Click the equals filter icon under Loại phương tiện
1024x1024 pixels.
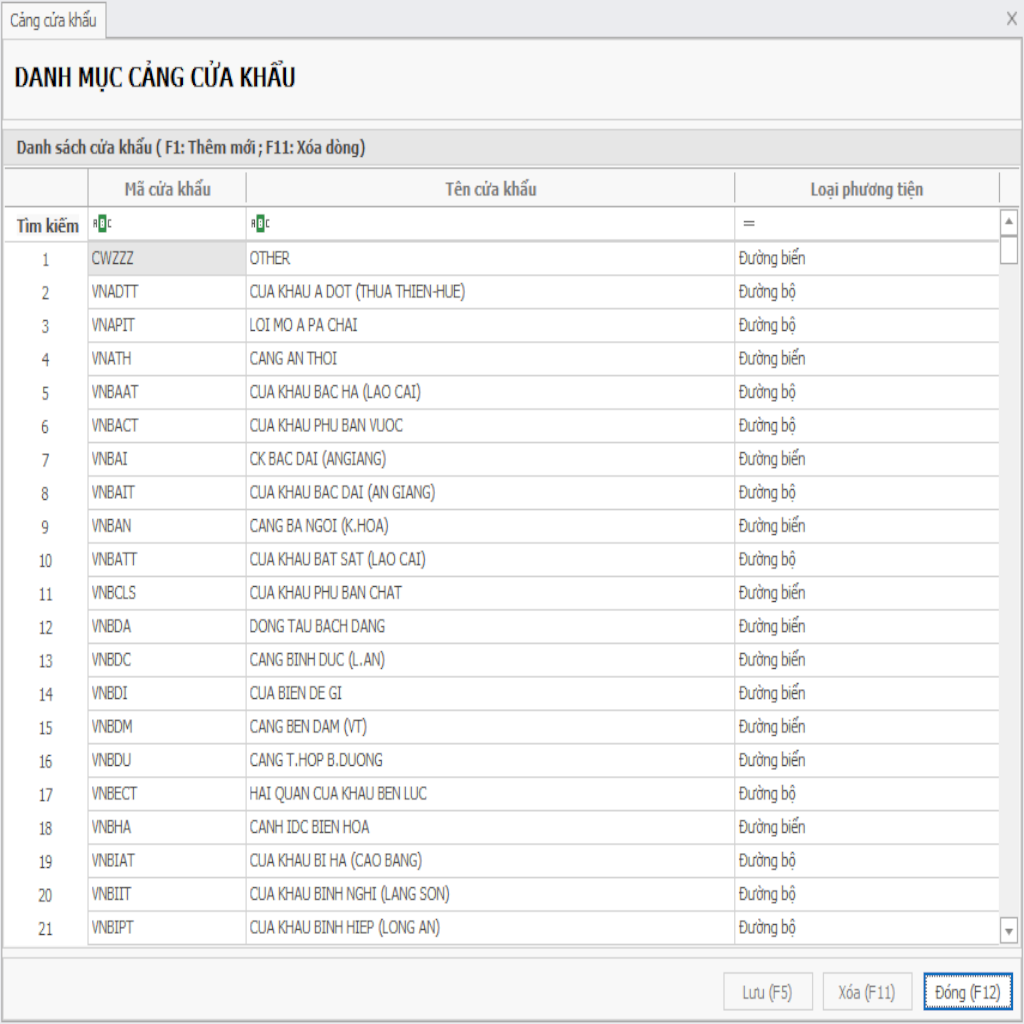(748, 224)
